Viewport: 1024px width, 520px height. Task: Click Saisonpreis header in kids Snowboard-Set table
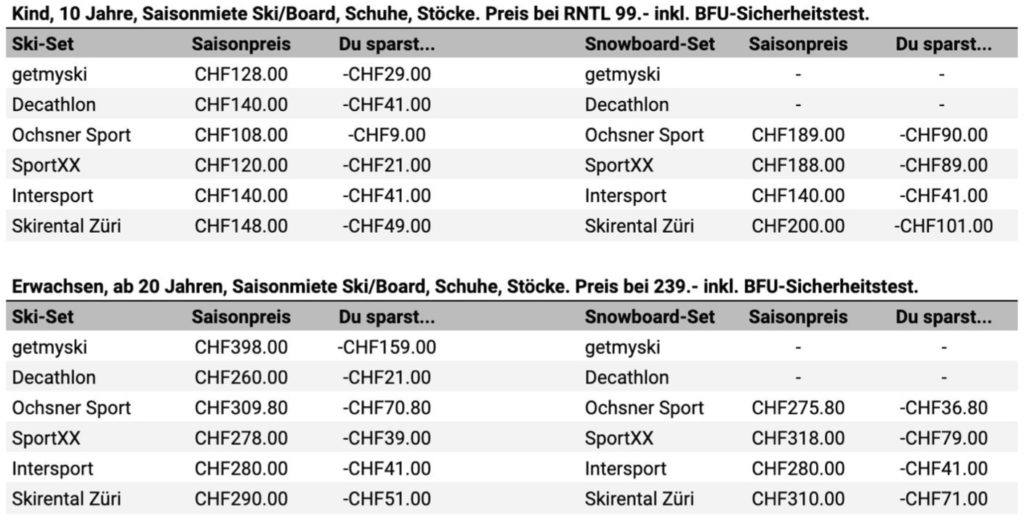(x=798, y=44)
